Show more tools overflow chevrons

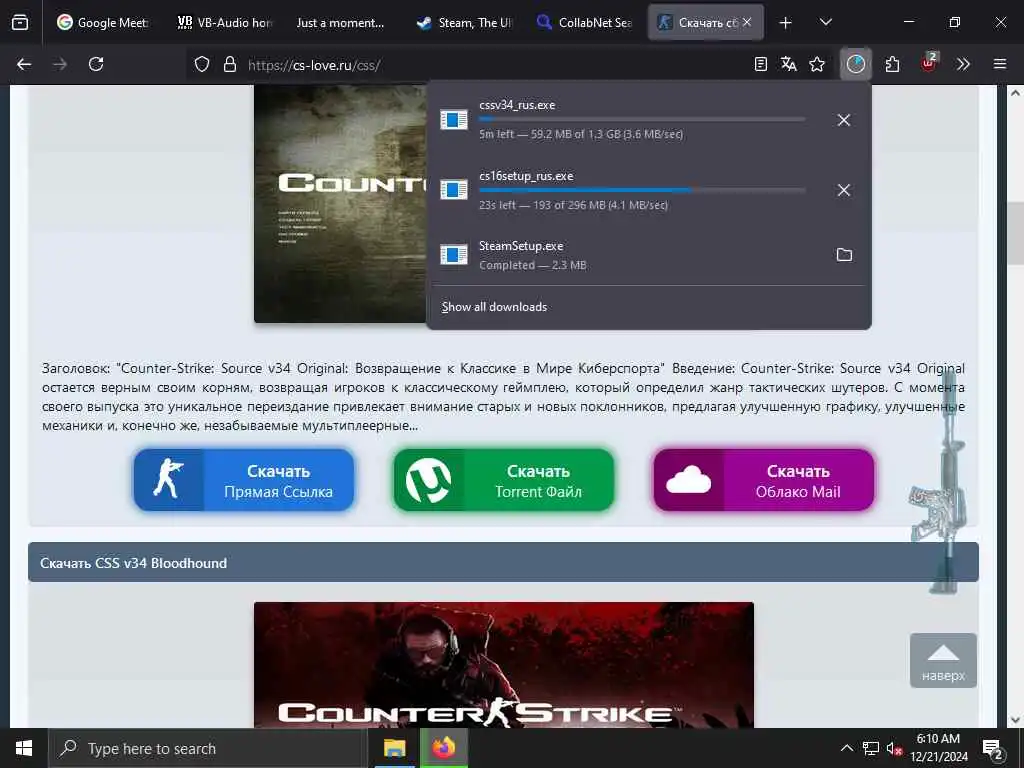click(963, 64)
